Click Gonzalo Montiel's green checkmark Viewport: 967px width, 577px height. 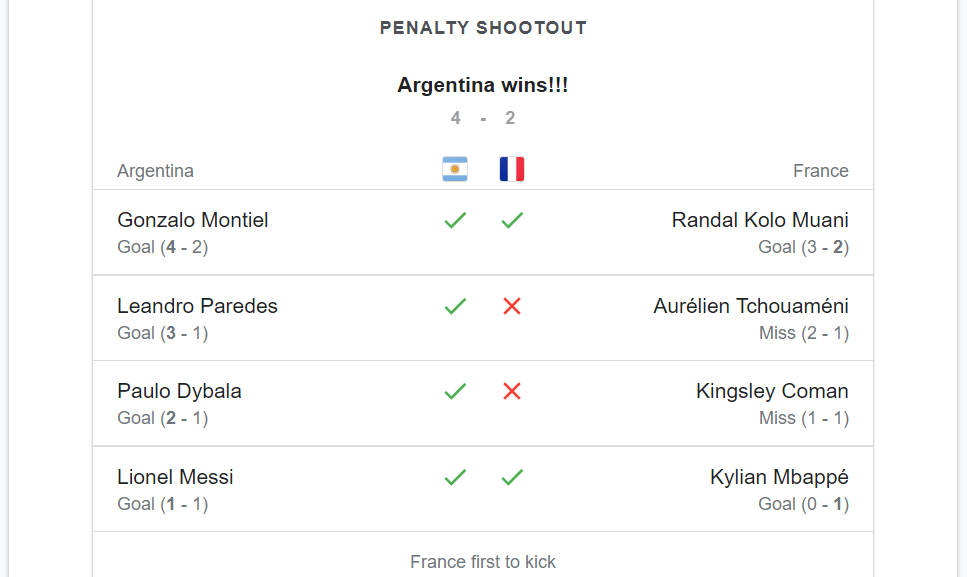click(455, 220)
